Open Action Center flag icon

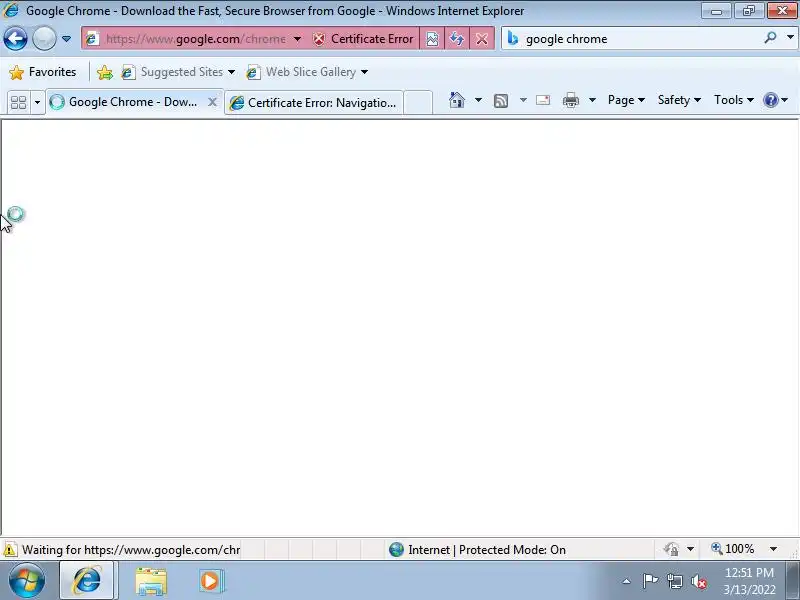[x=650, y=581]
